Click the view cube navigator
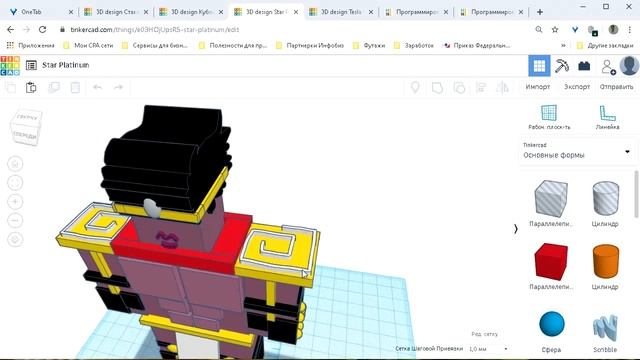 click(27, 127)
